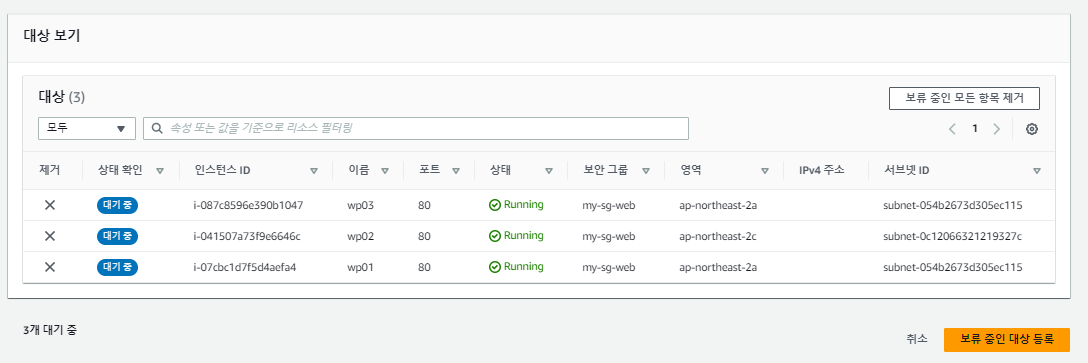The width and height of the screenshot is (1088, 363).
Task: Click the 제거 column header
Action: coord(50,170)
